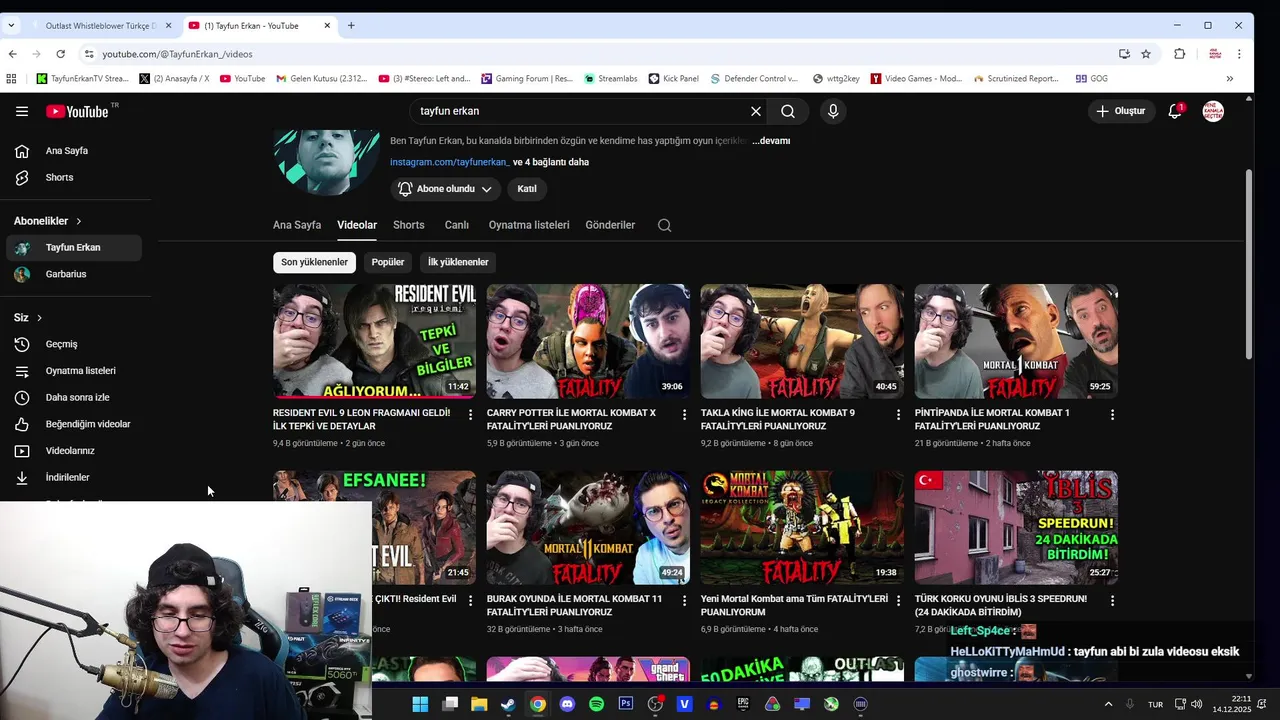
Task: Open Daha sonra izle in sidebar
Action: [74, 398]
